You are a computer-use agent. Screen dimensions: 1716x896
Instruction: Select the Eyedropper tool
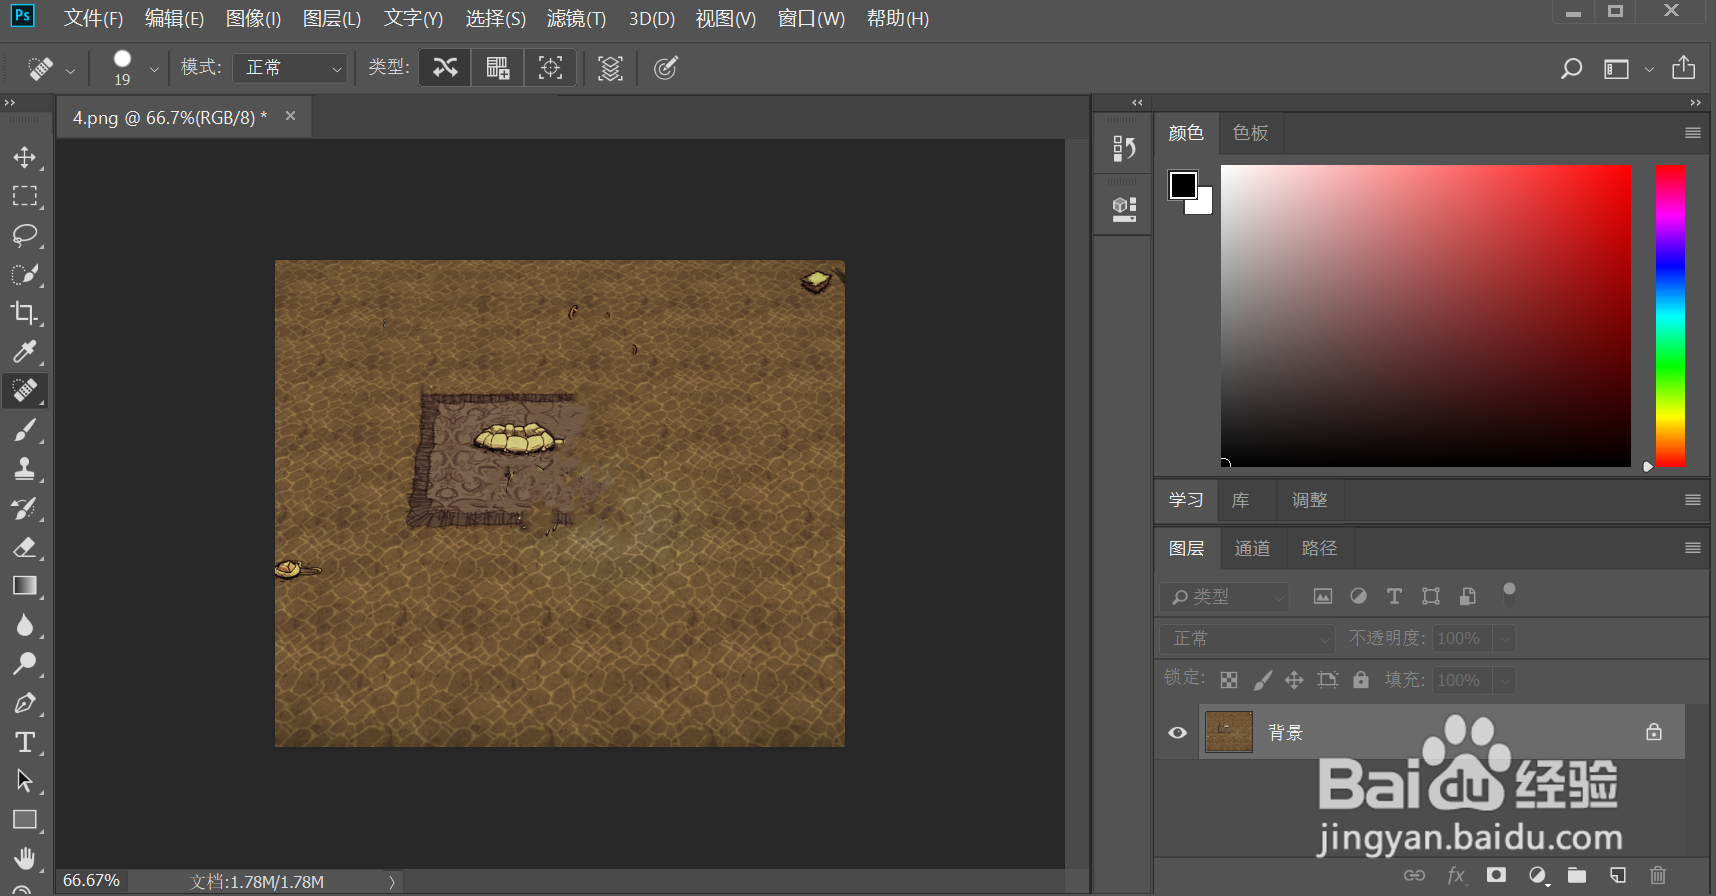(25, 352)
